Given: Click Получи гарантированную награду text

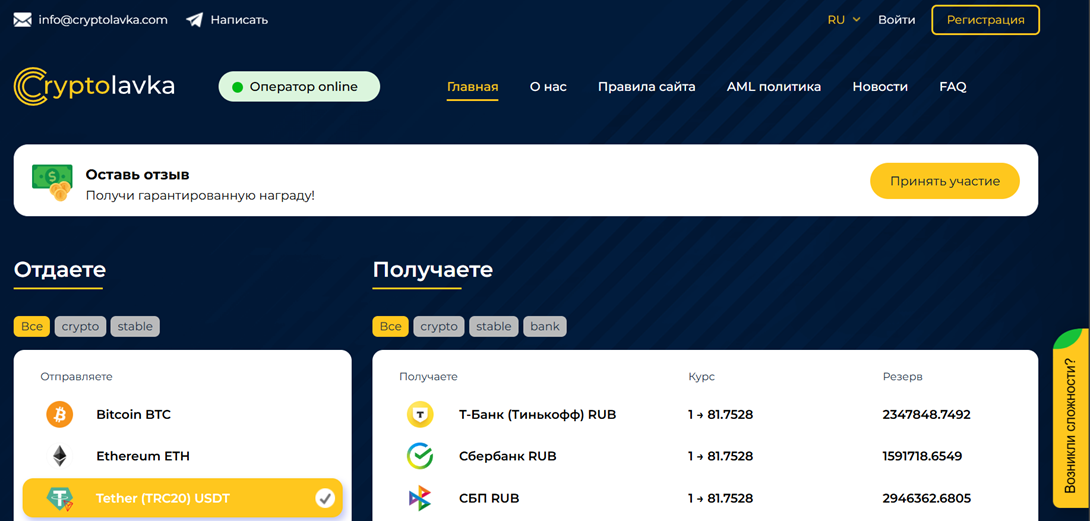Looking at the screenshot, I should pyautogui.click(x=200, y=195).
